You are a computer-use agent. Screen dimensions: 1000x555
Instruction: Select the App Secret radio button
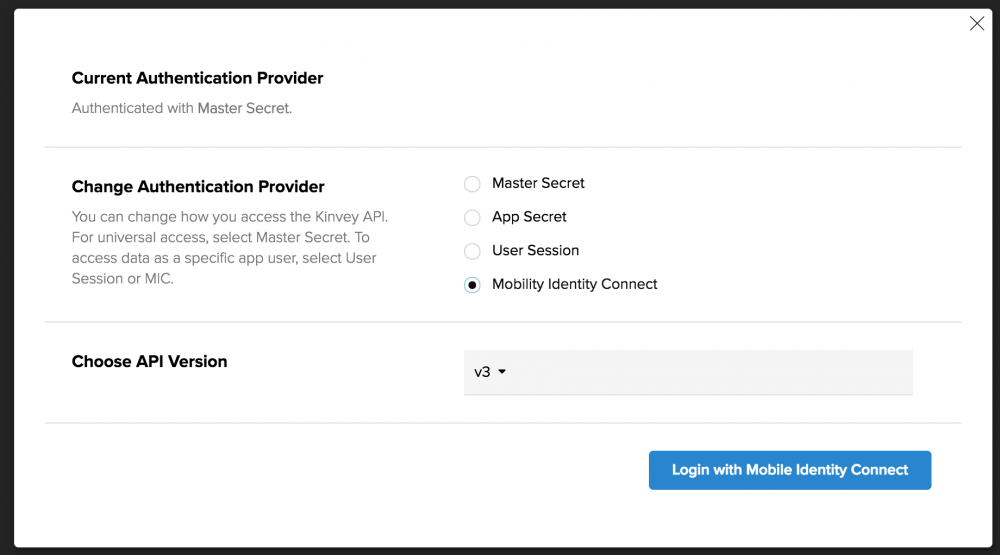pyautogui.click(x=472, y=218)
